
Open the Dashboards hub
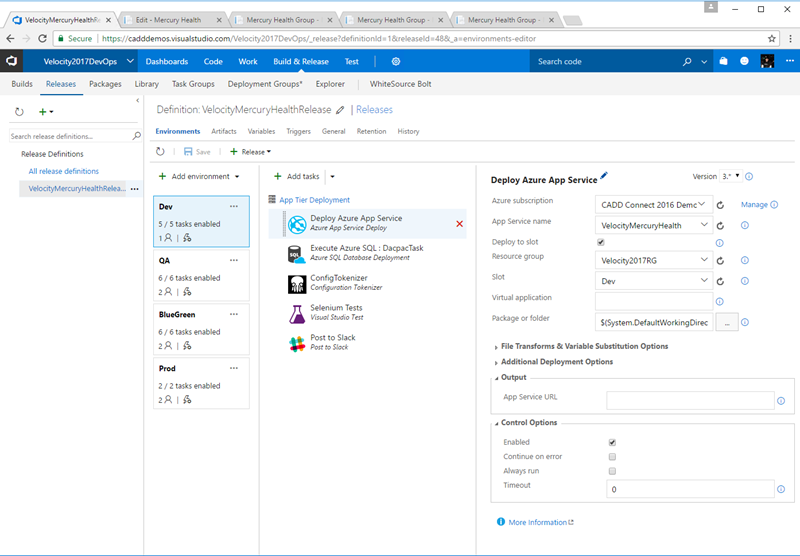coord(167,61)
